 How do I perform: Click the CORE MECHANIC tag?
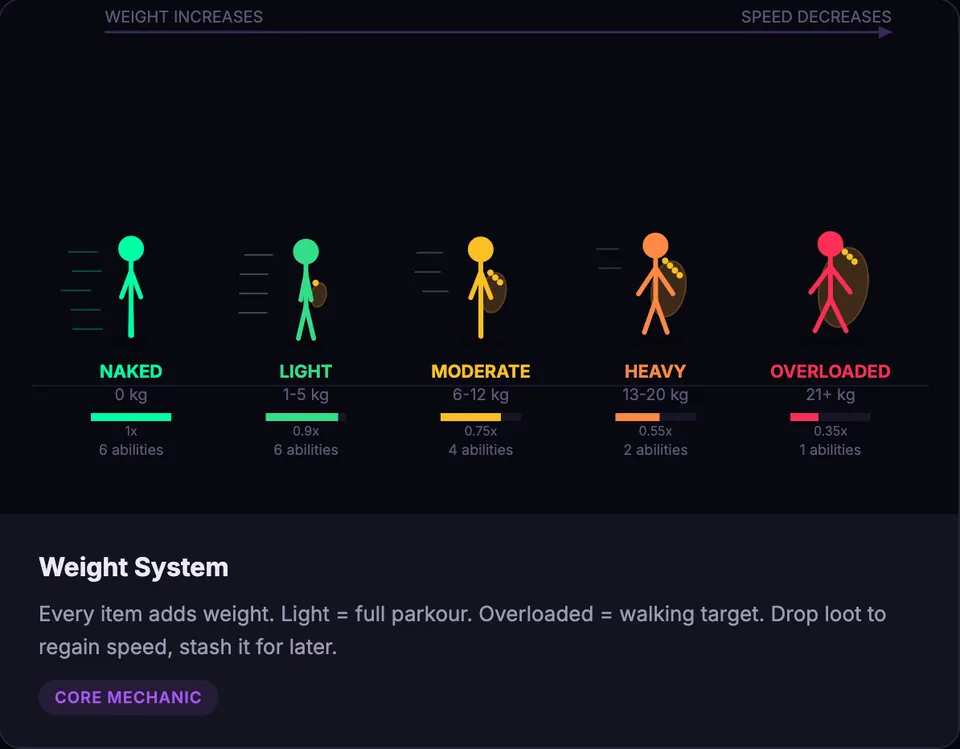point(128,697)
